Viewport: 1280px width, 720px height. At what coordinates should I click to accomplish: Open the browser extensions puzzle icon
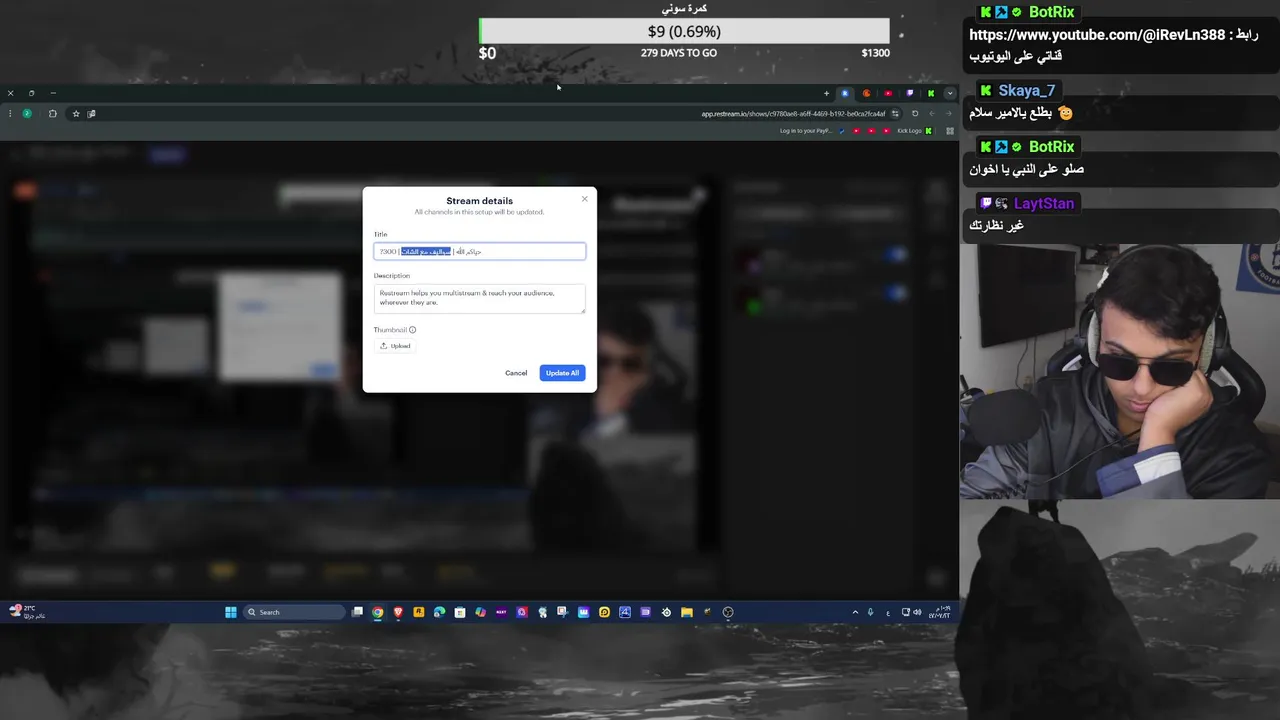tap(52, 114)
